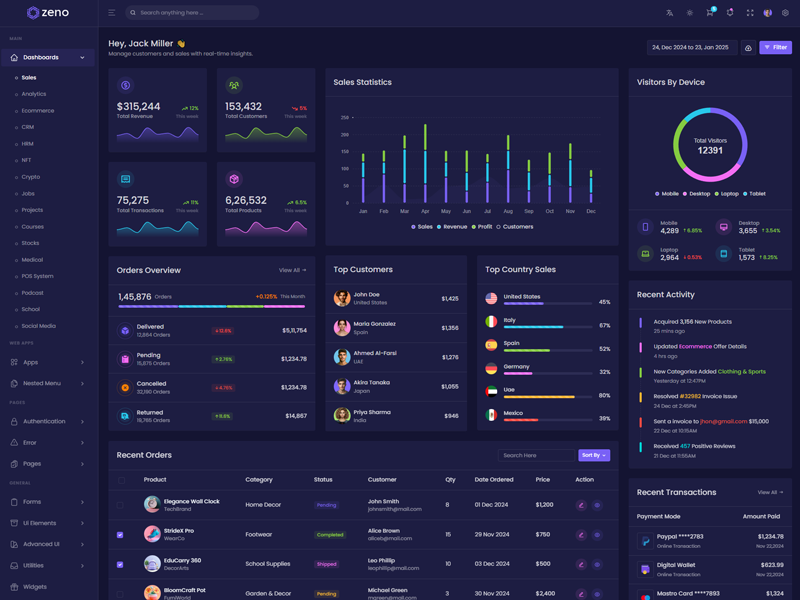Check the Elegance Wall Clock row checkbox
The height and width of the screenshot is (600, 800).
[x=121, y=505]
